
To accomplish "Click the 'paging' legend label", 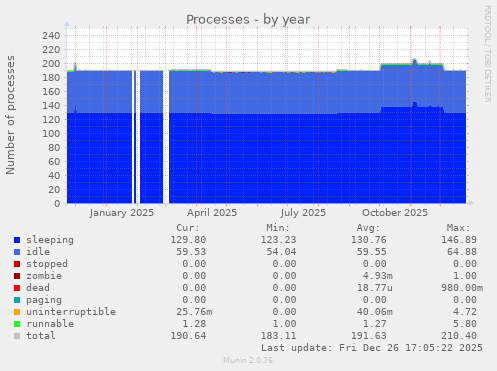I will click(x=44, y=300).
